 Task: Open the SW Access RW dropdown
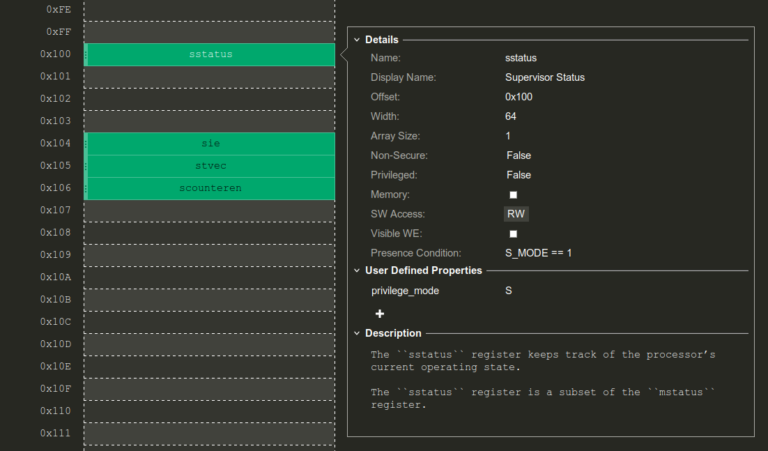coord(516,214)
